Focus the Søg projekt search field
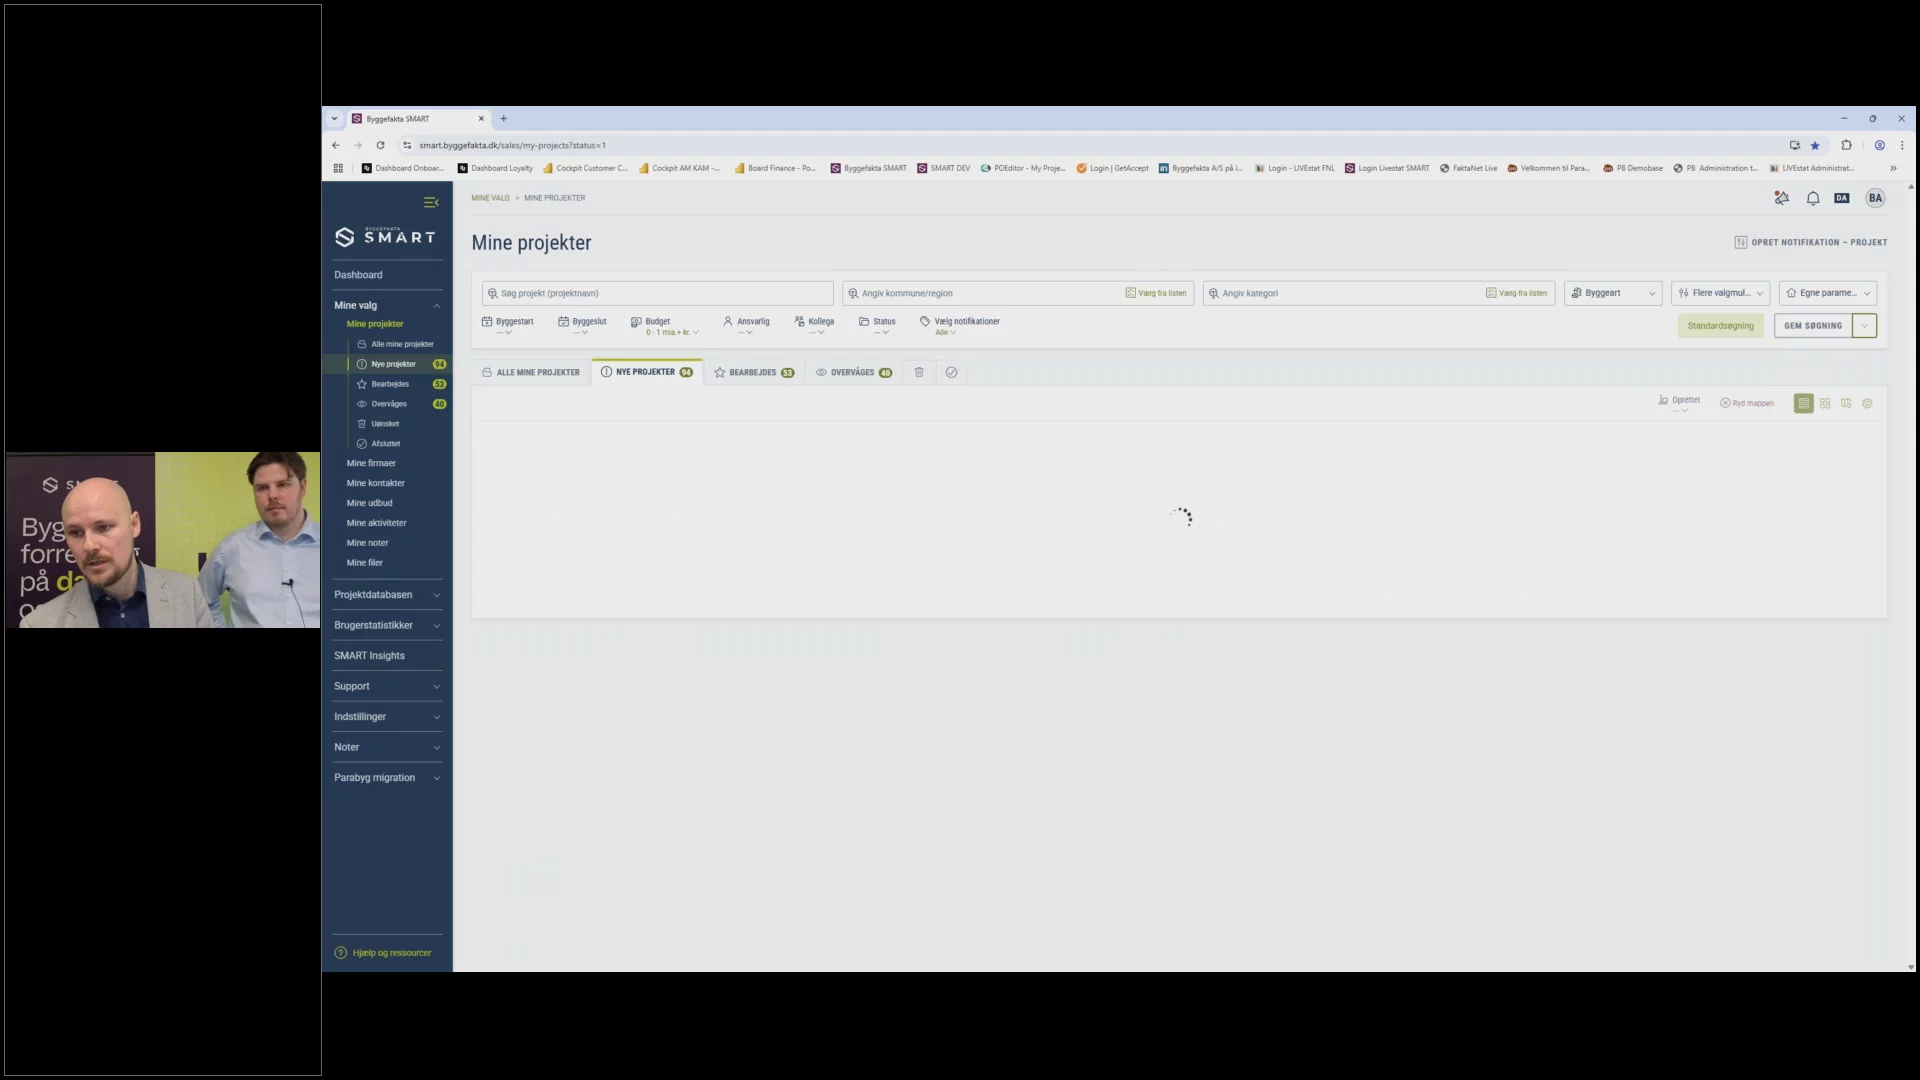The image size is (1920, 1080). pyautogui.click(x=657, y=293)
